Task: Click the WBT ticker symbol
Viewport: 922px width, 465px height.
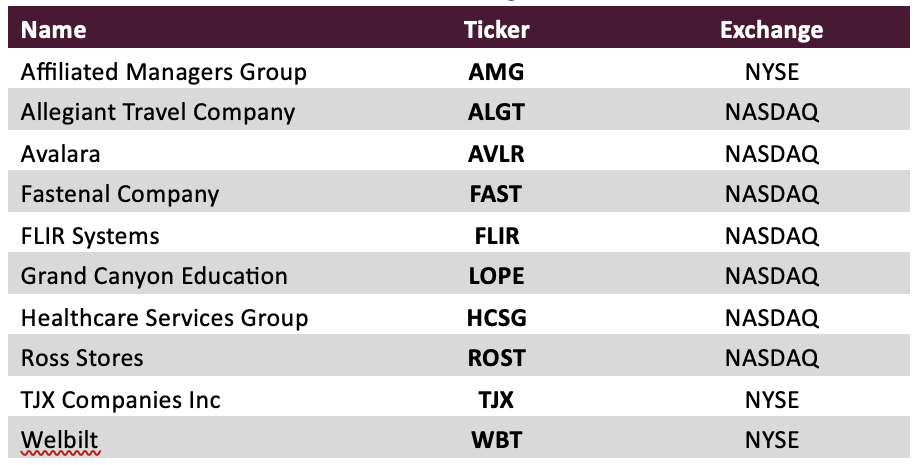Action: [x=496, y=441]
